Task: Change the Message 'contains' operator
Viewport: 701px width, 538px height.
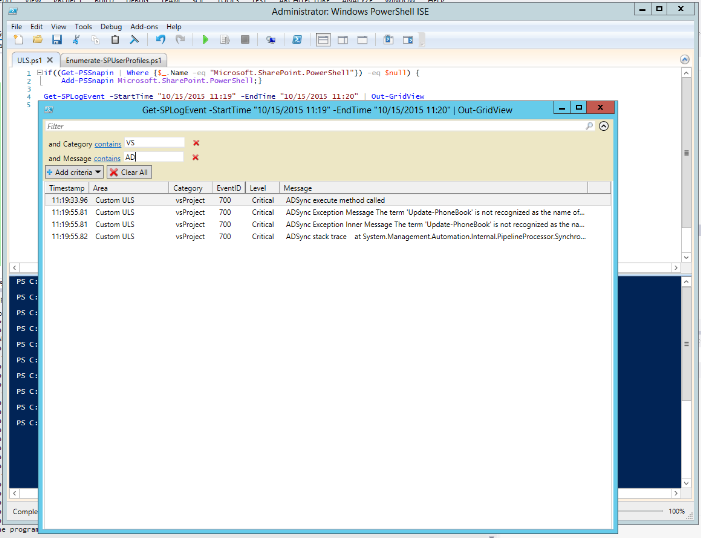Action: coord(107,158)
